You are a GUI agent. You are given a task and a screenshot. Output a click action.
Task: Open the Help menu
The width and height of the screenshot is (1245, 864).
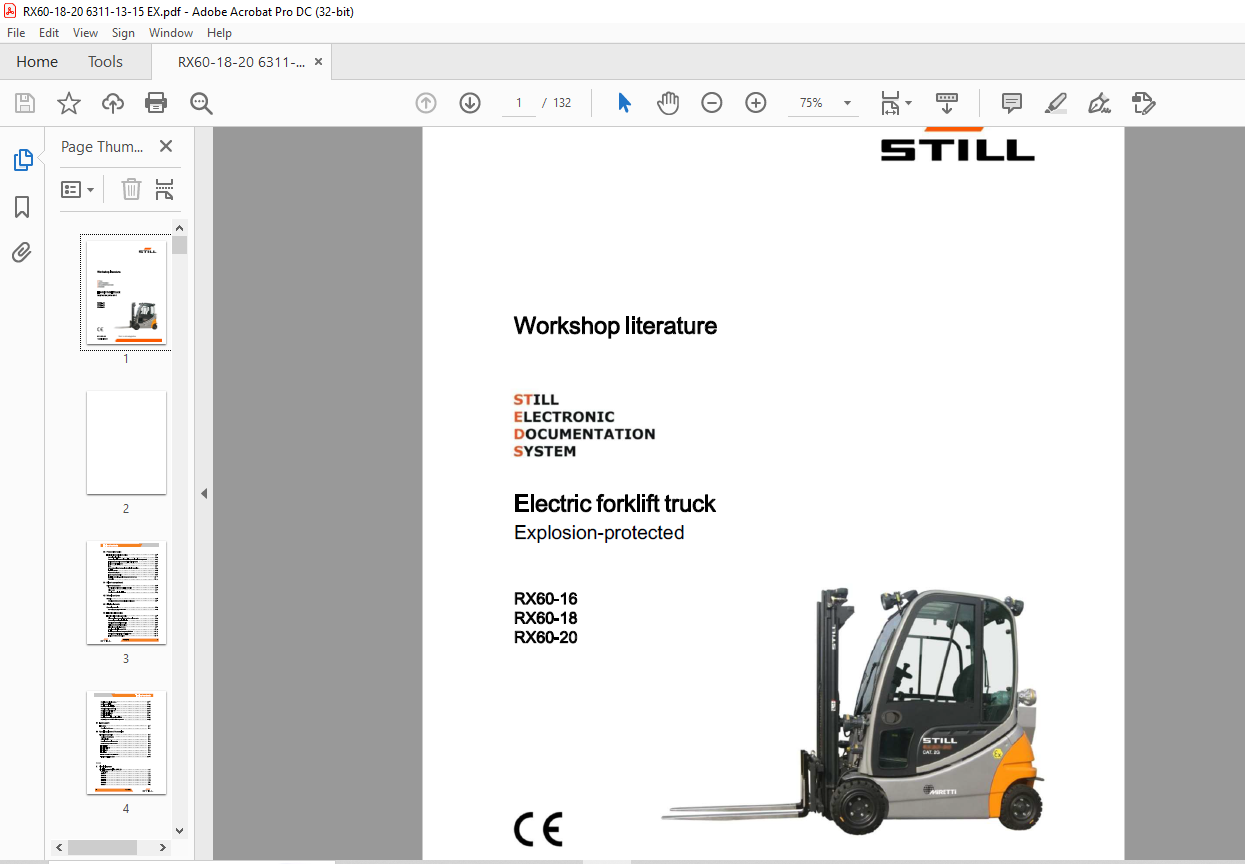pos(219,33)
